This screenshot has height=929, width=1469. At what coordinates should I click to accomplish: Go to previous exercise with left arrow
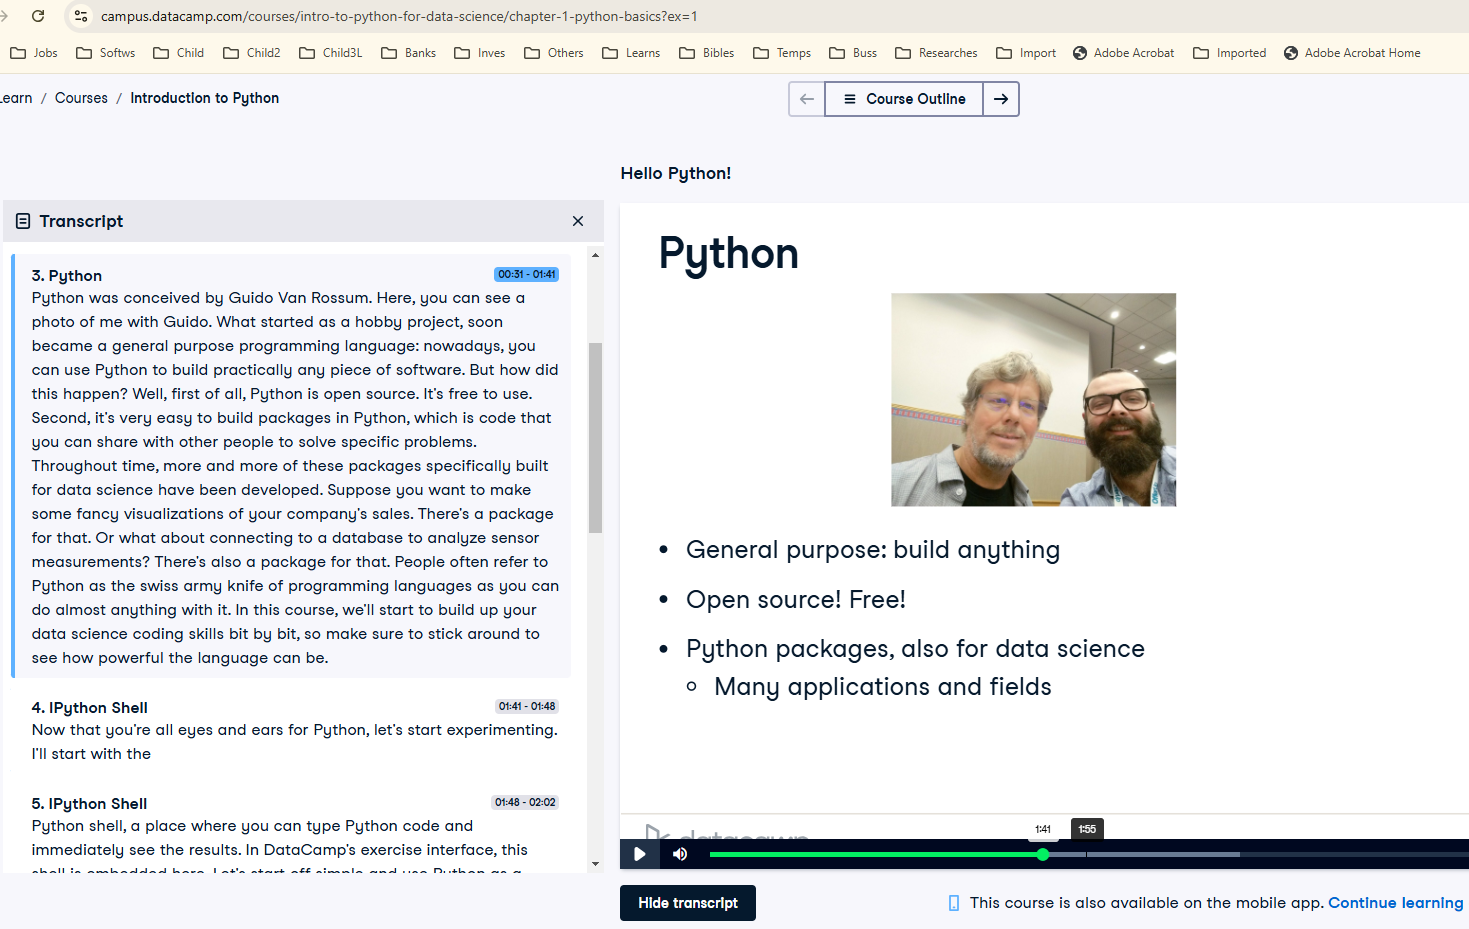coord(807,99)
